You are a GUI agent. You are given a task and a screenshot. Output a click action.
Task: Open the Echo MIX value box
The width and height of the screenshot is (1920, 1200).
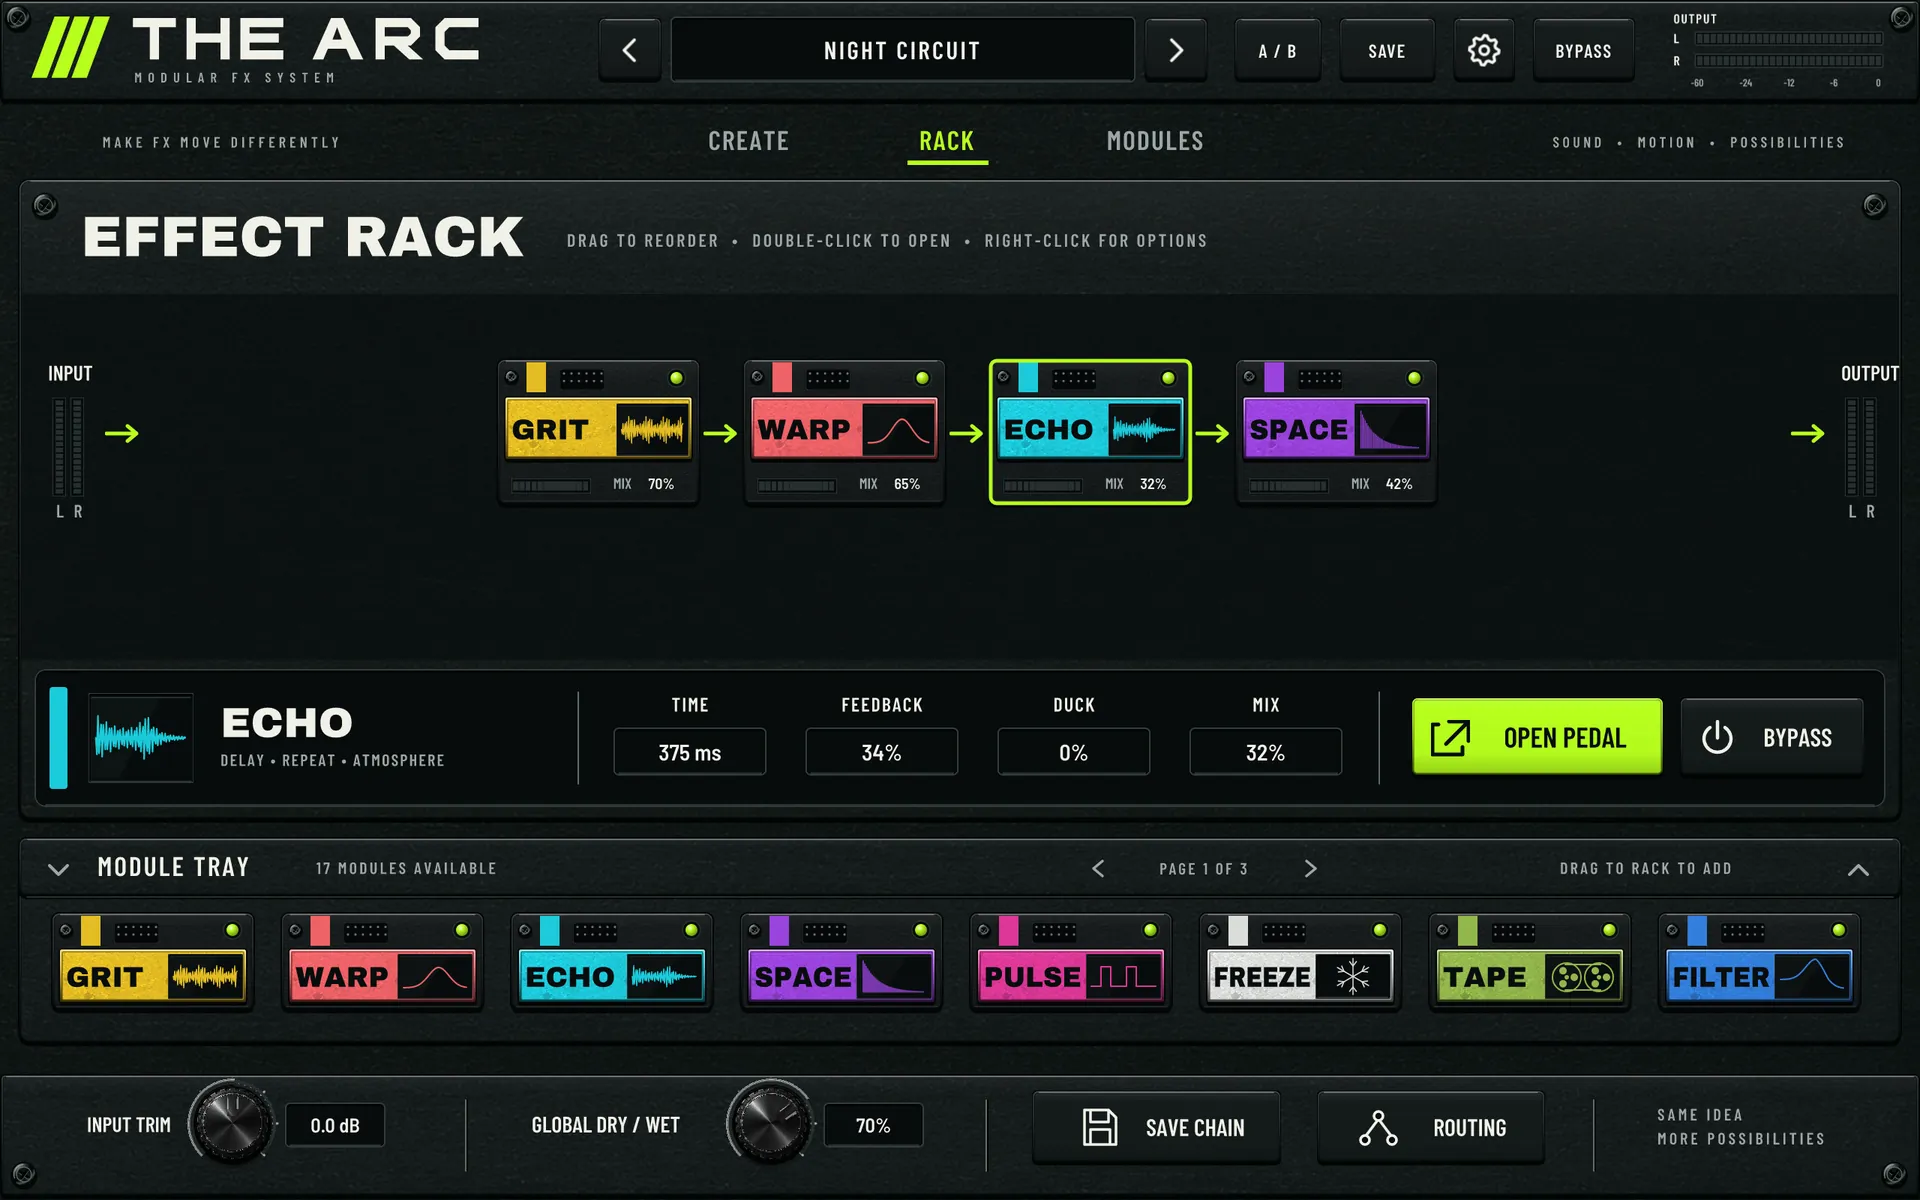coord(1266,752)
